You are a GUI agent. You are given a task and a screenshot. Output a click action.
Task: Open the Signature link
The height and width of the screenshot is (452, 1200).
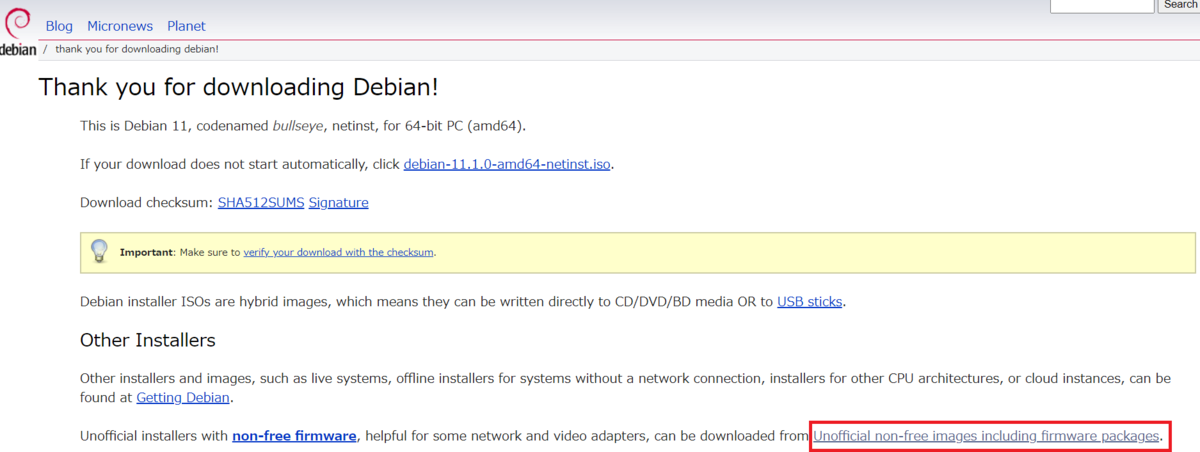(x=339, y=202)
